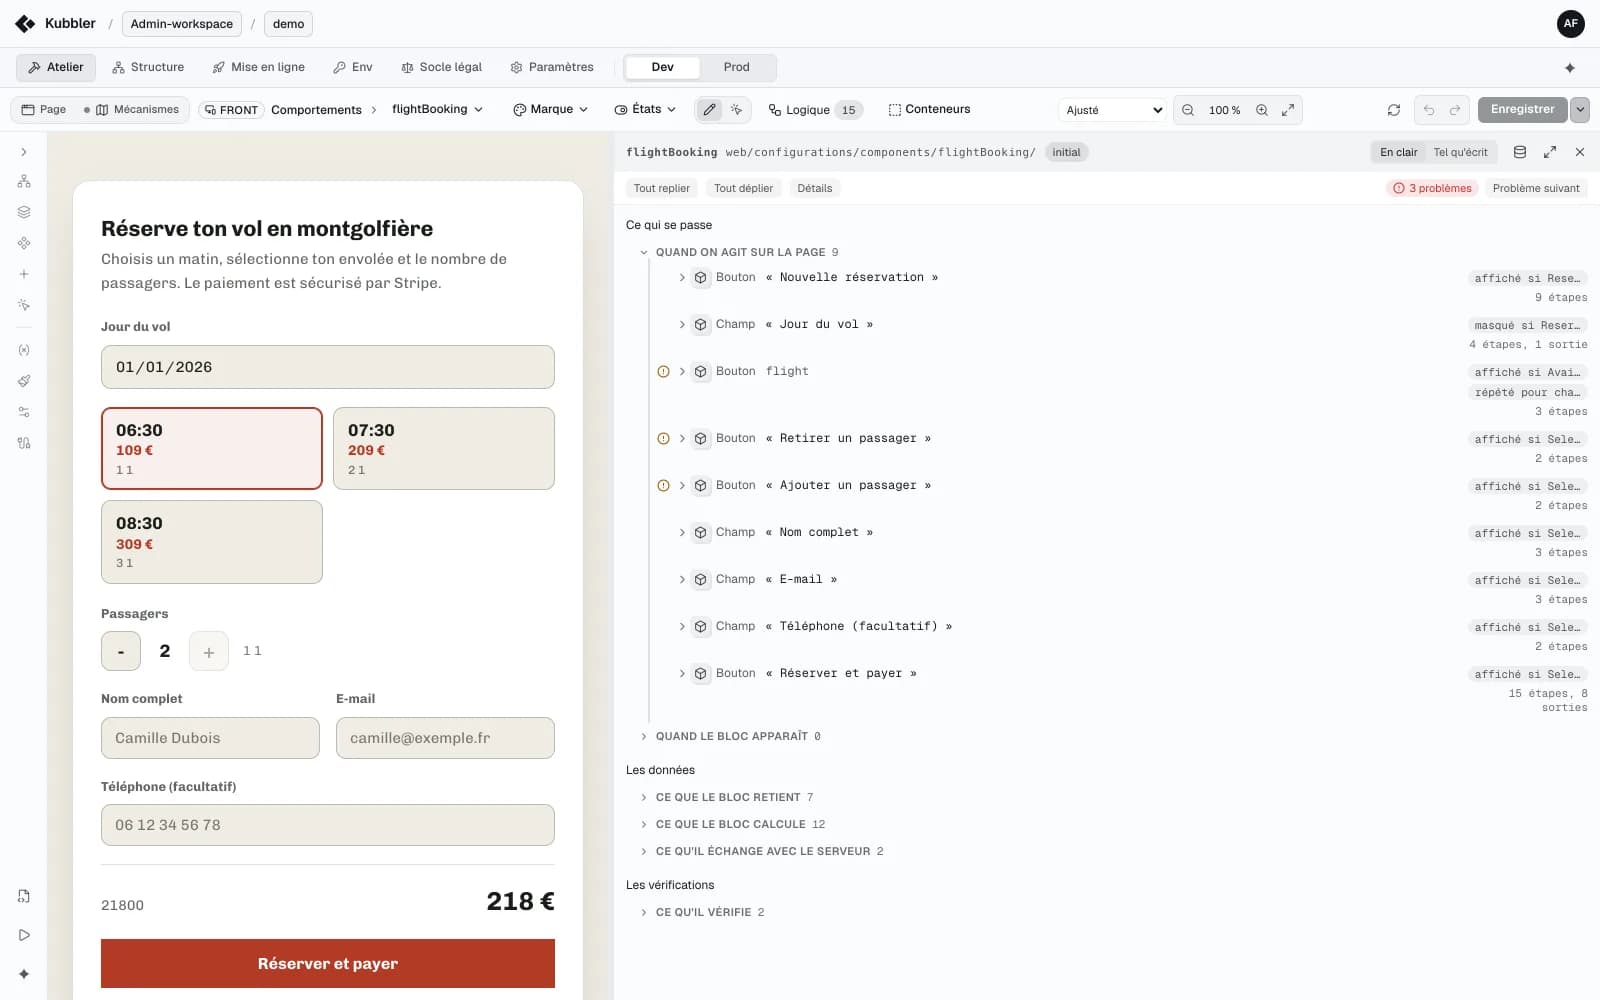Click the fullscreen canvas expand icon

coord(1288,110)
